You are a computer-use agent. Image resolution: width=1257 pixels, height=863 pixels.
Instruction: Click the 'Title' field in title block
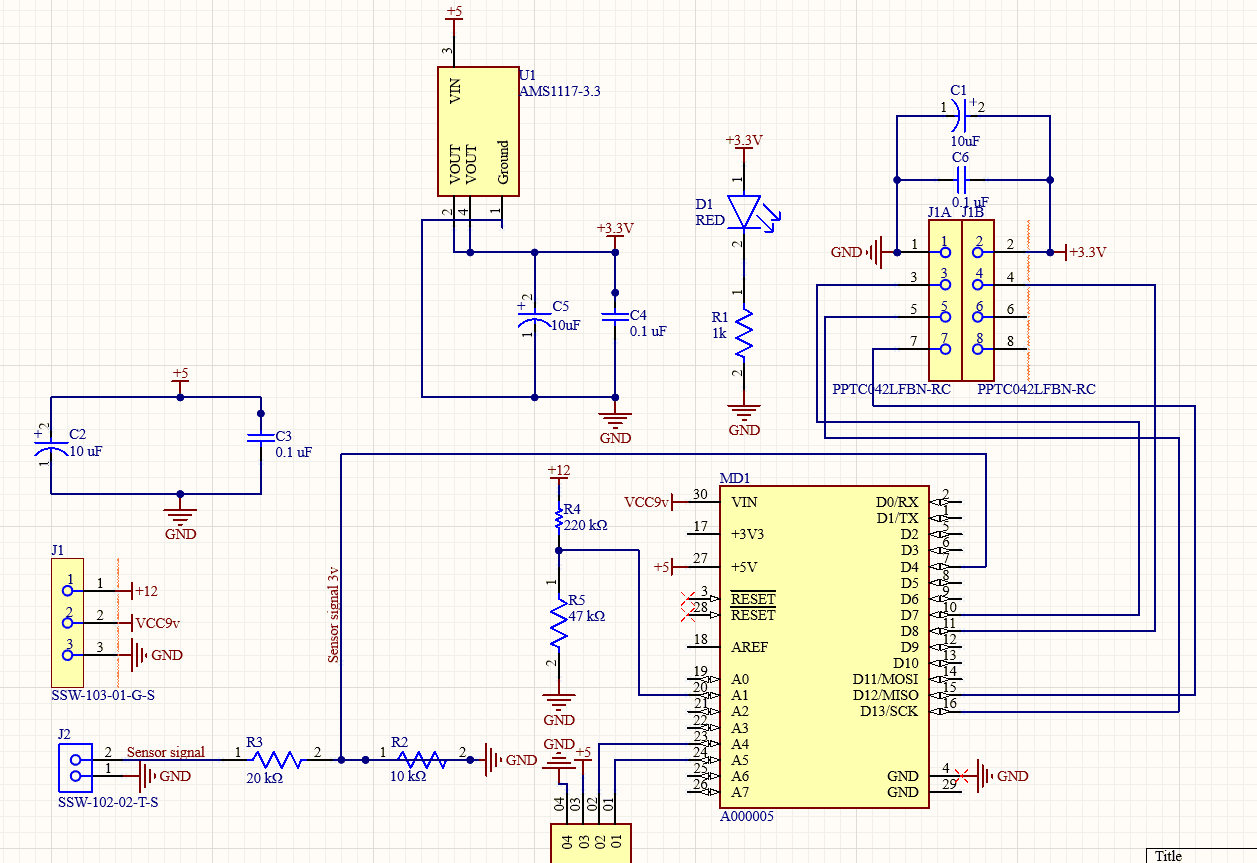1168,856
